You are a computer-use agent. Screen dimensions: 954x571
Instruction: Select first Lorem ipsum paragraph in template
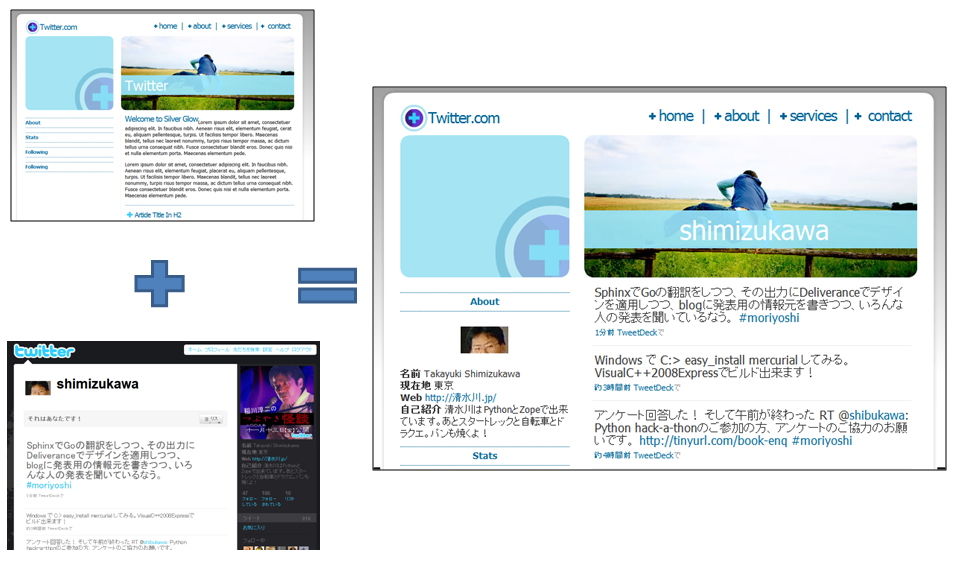(209, 138)
